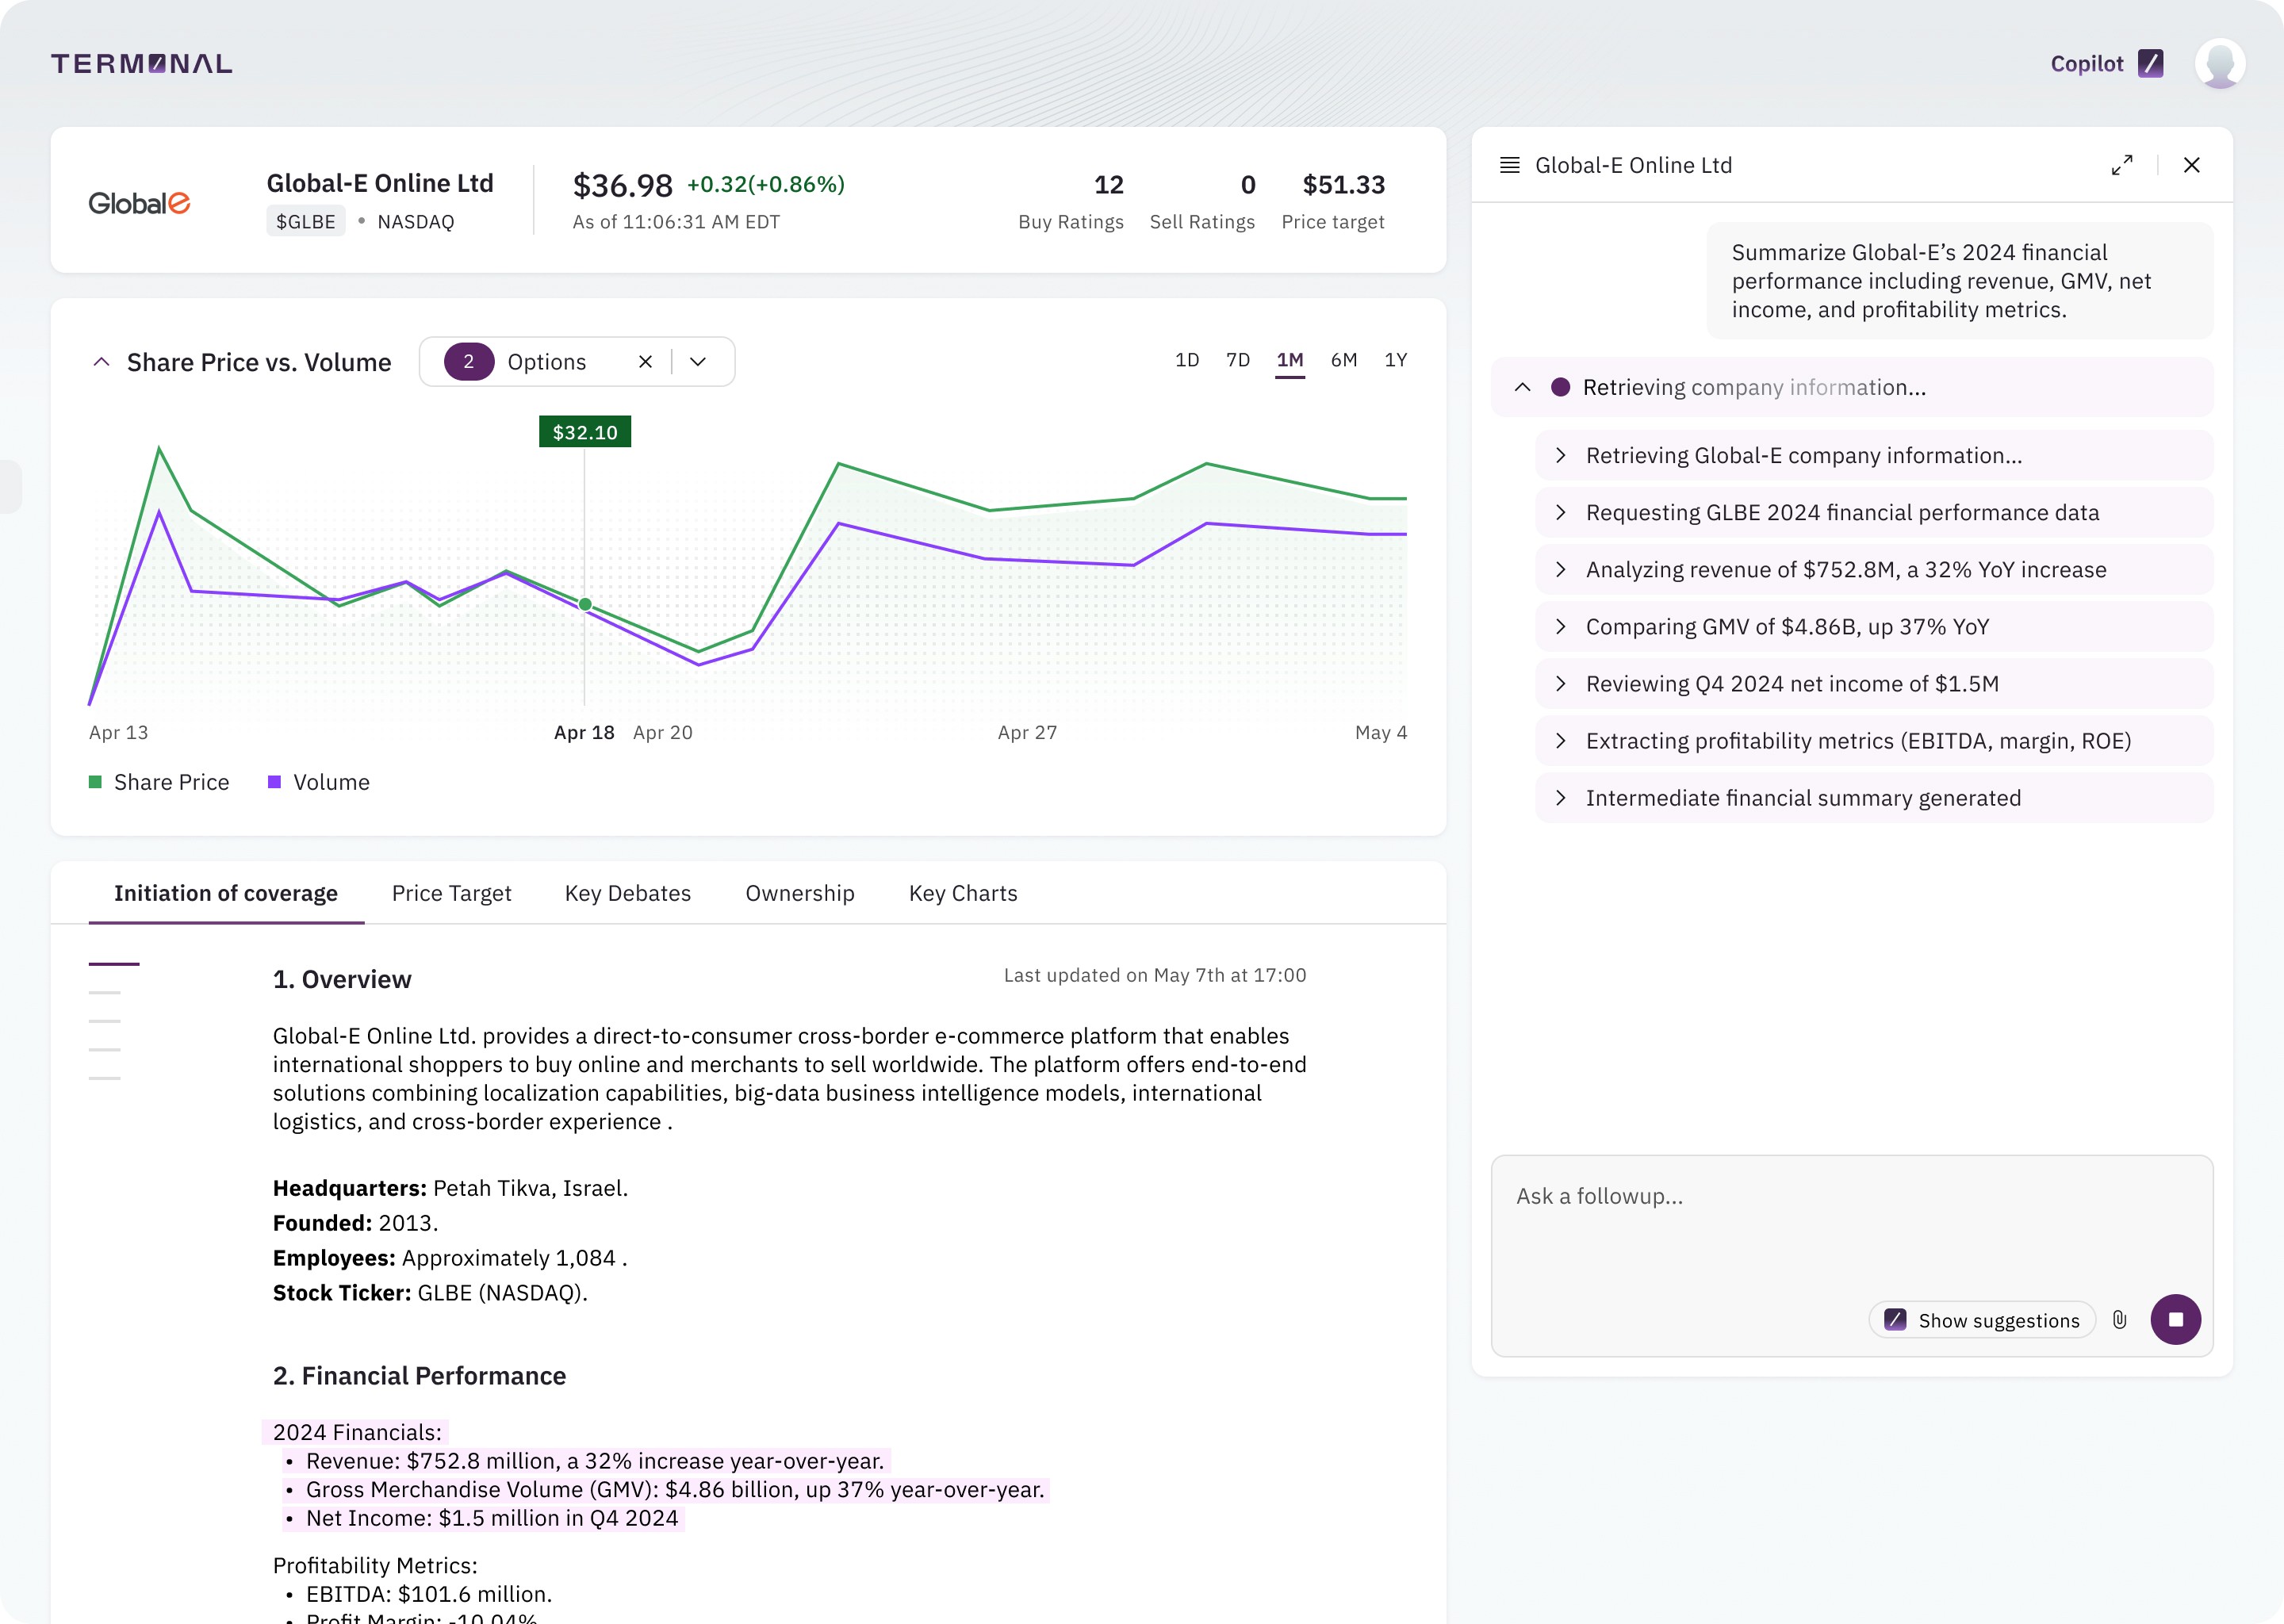Open the Key Debates tab
The width and height of the screenshot is (2284, 1624).
(x=627, y=893)
